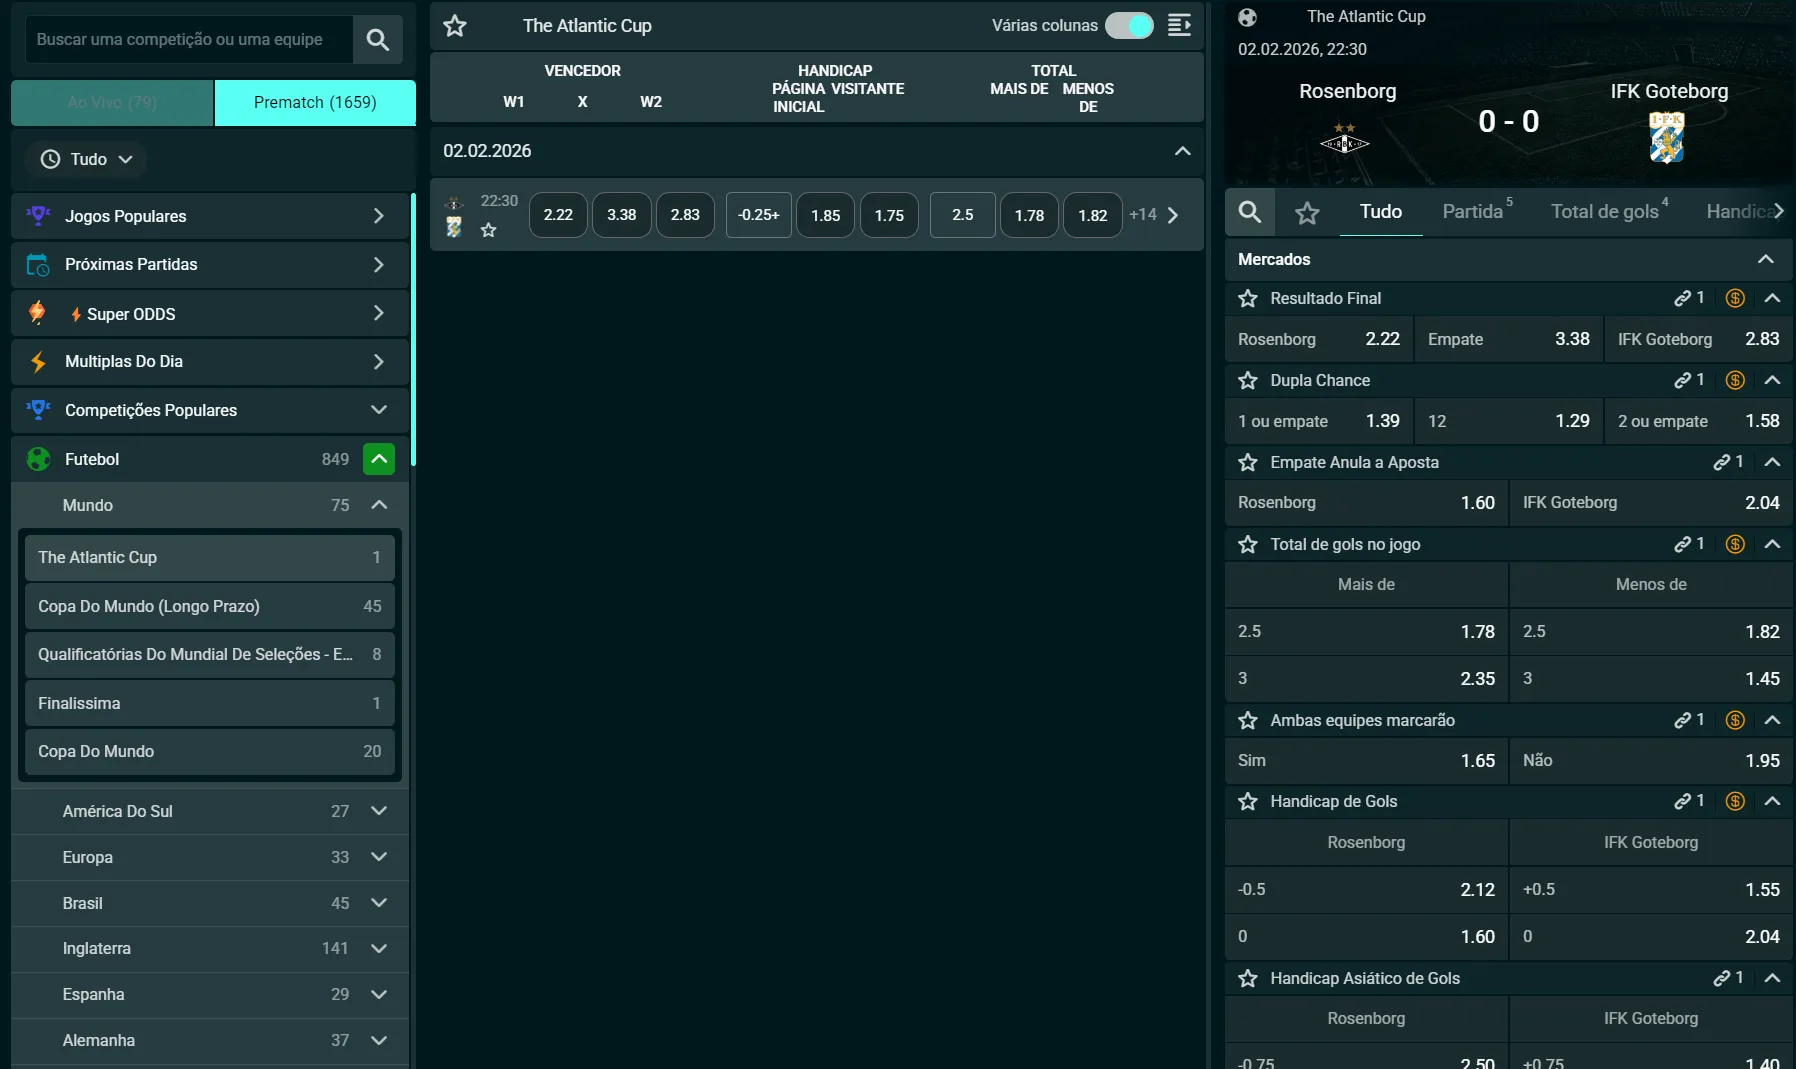Open Copa Do Mundo (Longo Prazo) competition

click(x=210, y=606)
